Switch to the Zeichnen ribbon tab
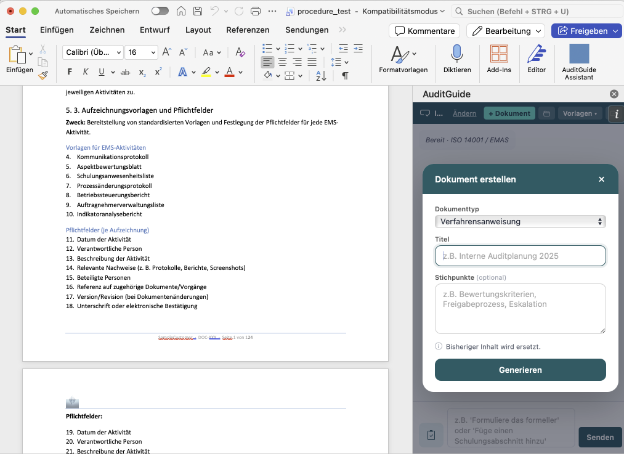 (x=107, y=30)
